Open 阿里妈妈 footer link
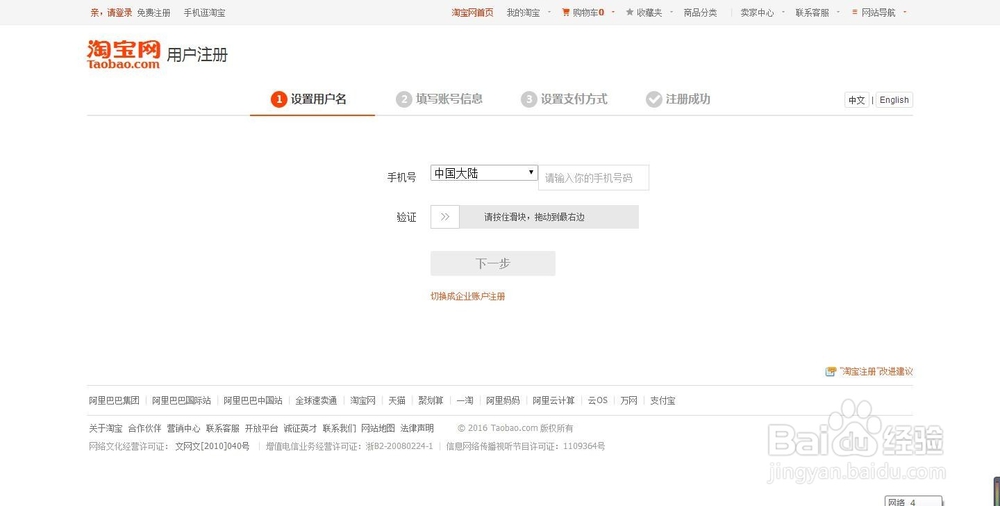1000x506 pixels. tap(503, 401)
